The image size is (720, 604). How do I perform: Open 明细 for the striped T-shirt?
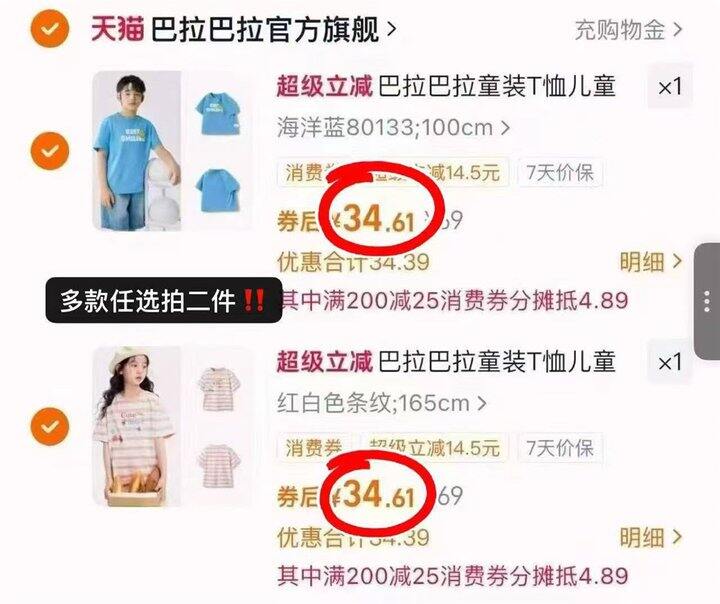click(651, 536)
